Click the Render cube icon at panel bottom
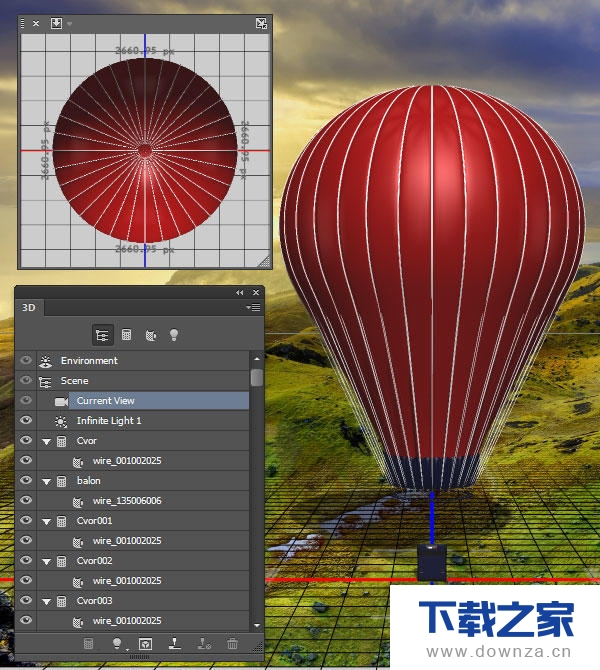This screenshot has width=600, height=670. coord(145,644)
